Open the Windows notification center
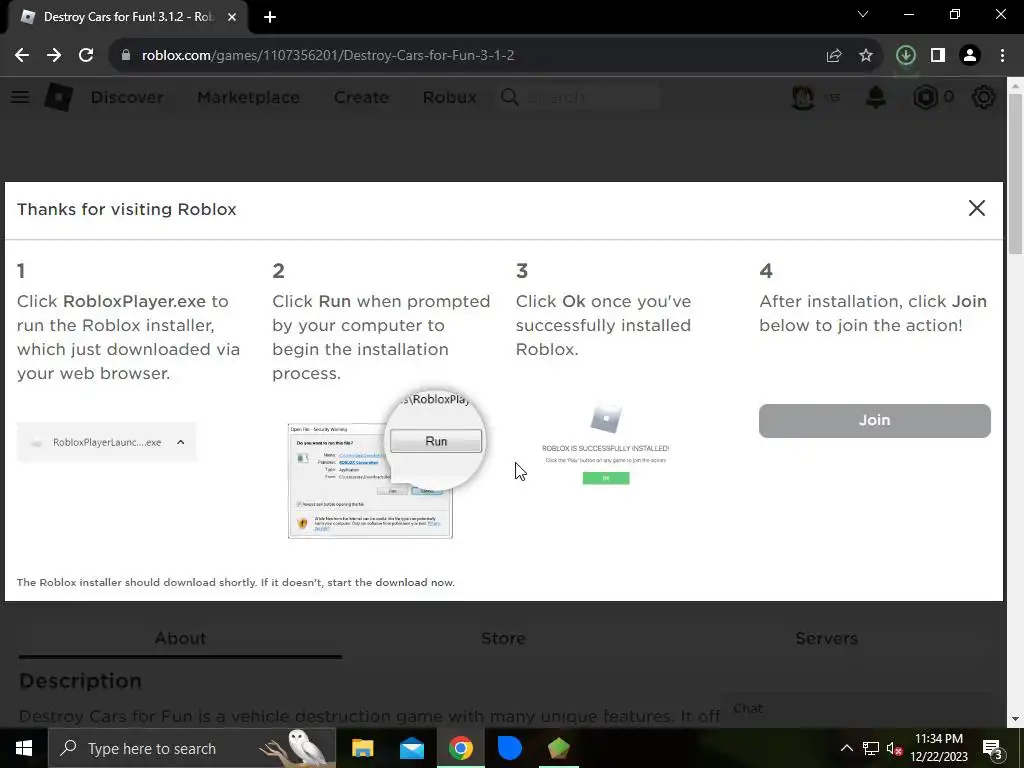 (993, 748)
